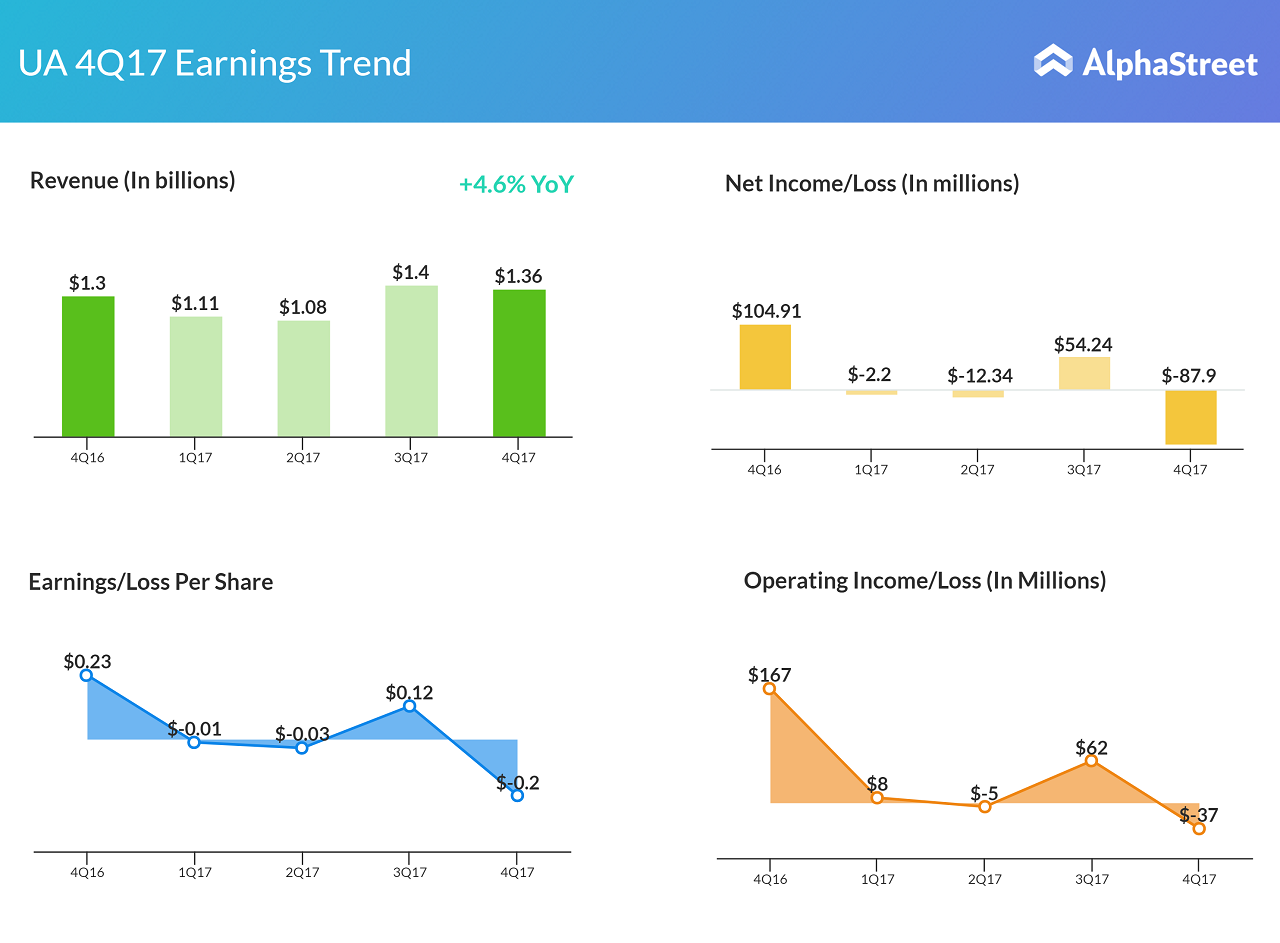
Task: Click the 1Q17 operating income point $8
Action: point(877,798)
